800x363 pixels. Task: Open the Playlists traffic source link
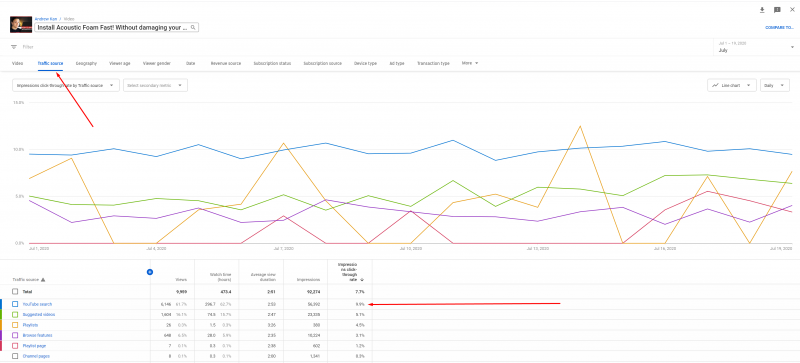tap(30, 325)
